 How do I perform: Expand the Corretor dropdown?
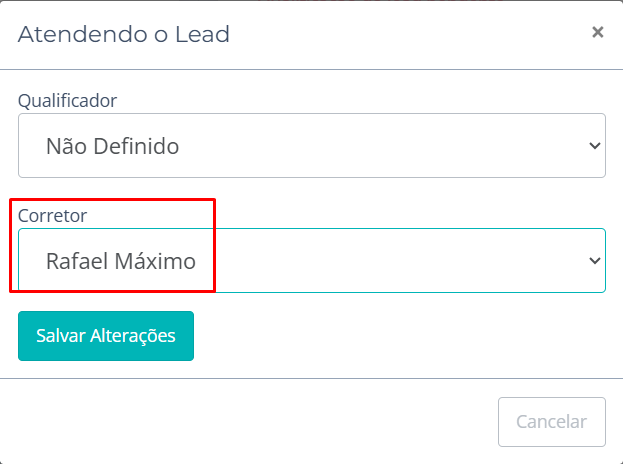coord(311,261)
